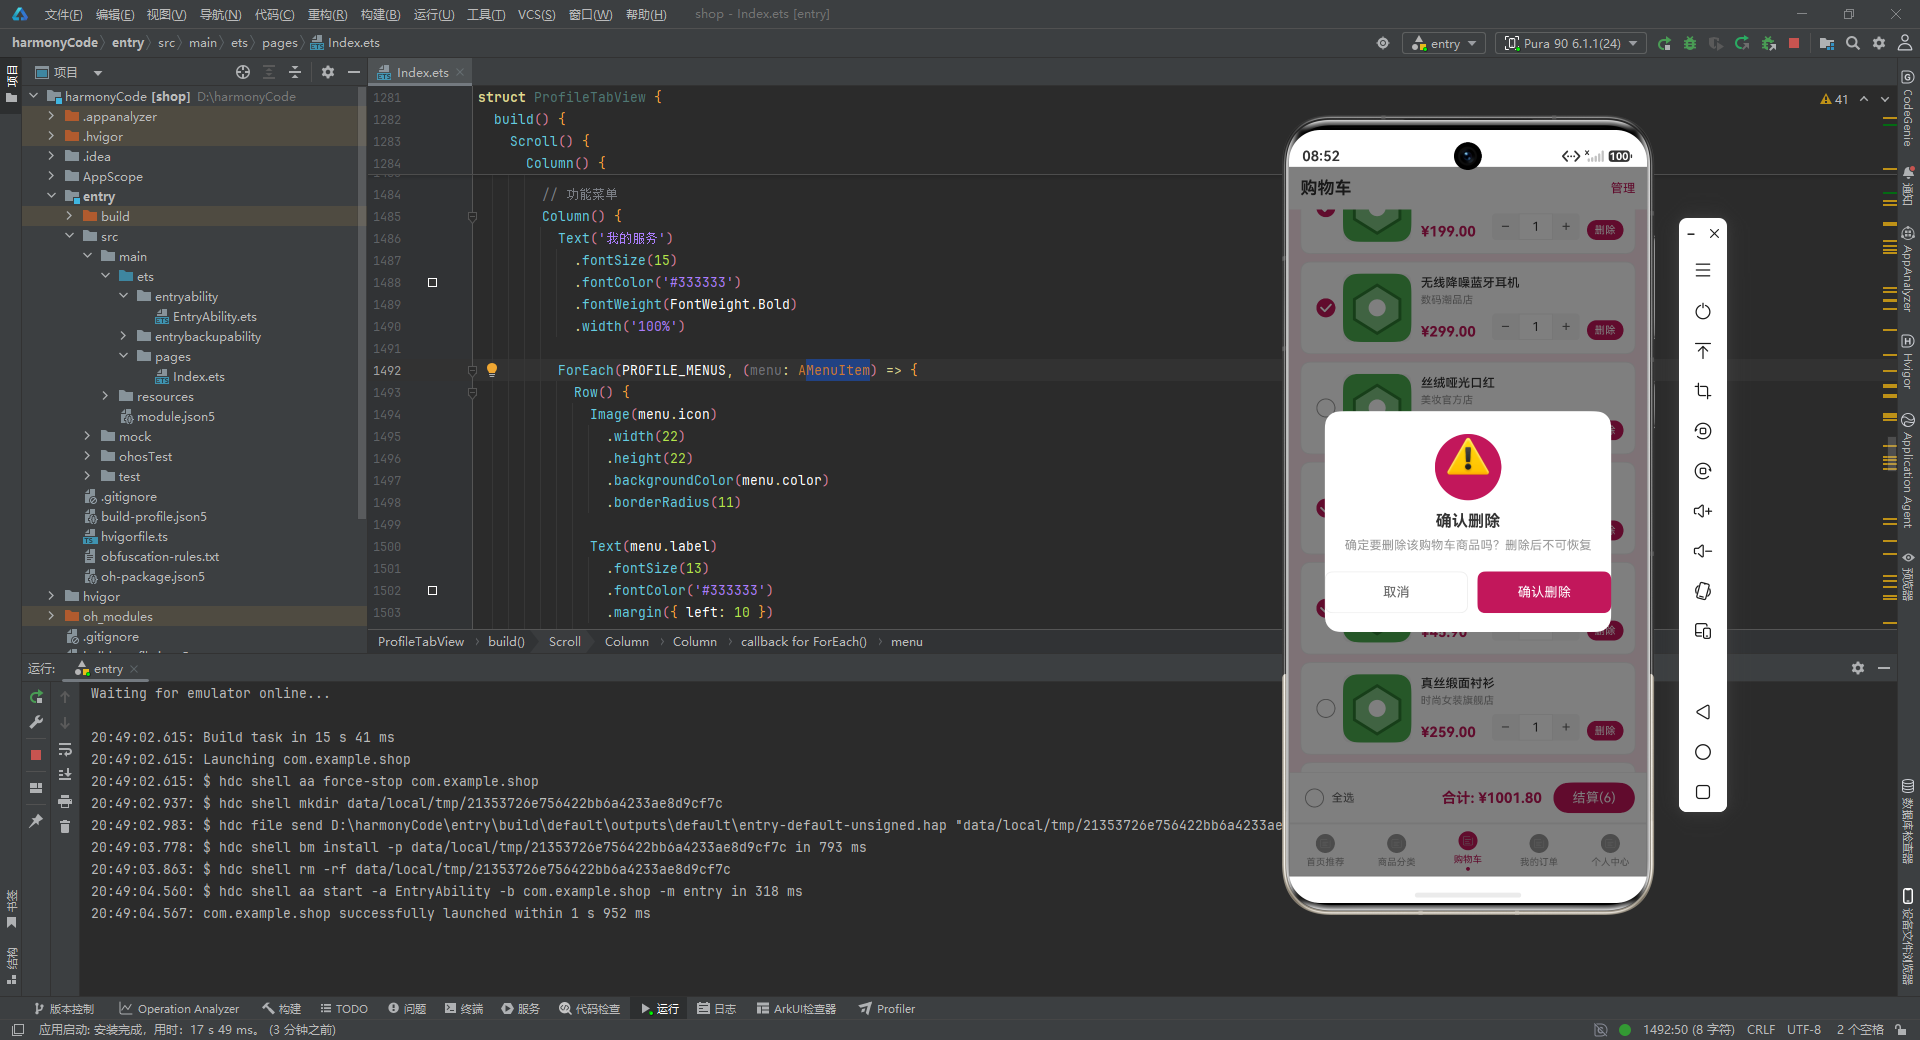Open the entry run configuration dropdown
The height and width of the screenshot is (1040, 1920).
click(x=1444, y=43)
